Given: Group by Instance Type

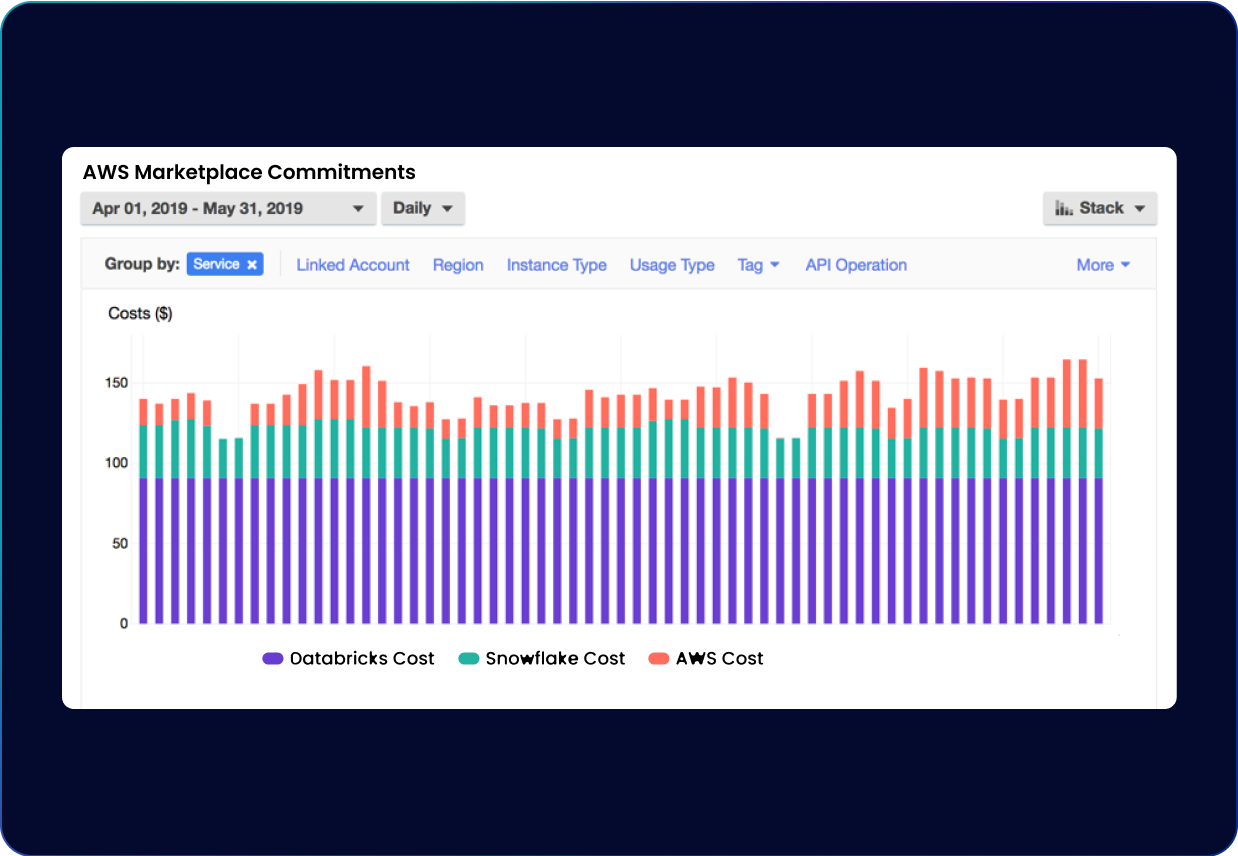Looking at the screenshot, I should click(557, 265).
